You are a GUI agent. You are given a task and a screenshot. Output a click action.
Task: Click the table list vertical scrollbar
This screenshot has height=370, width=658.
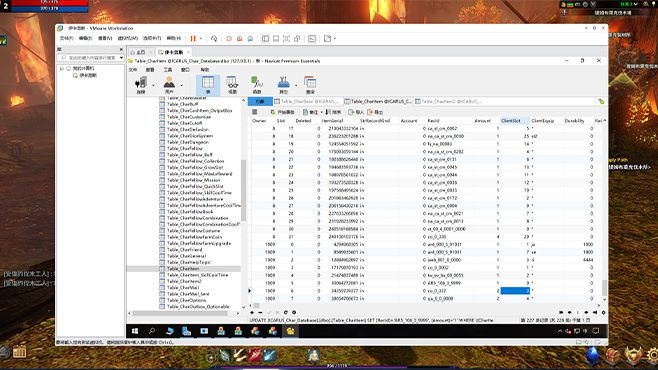pos(243,190)
